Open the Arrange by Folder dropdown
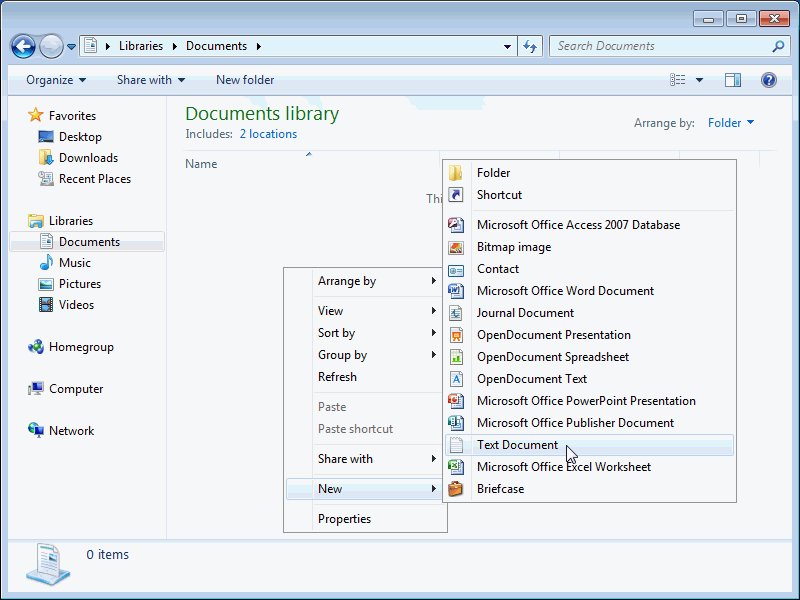This screenshot has width=800, height=600. [x=731, y=123]
